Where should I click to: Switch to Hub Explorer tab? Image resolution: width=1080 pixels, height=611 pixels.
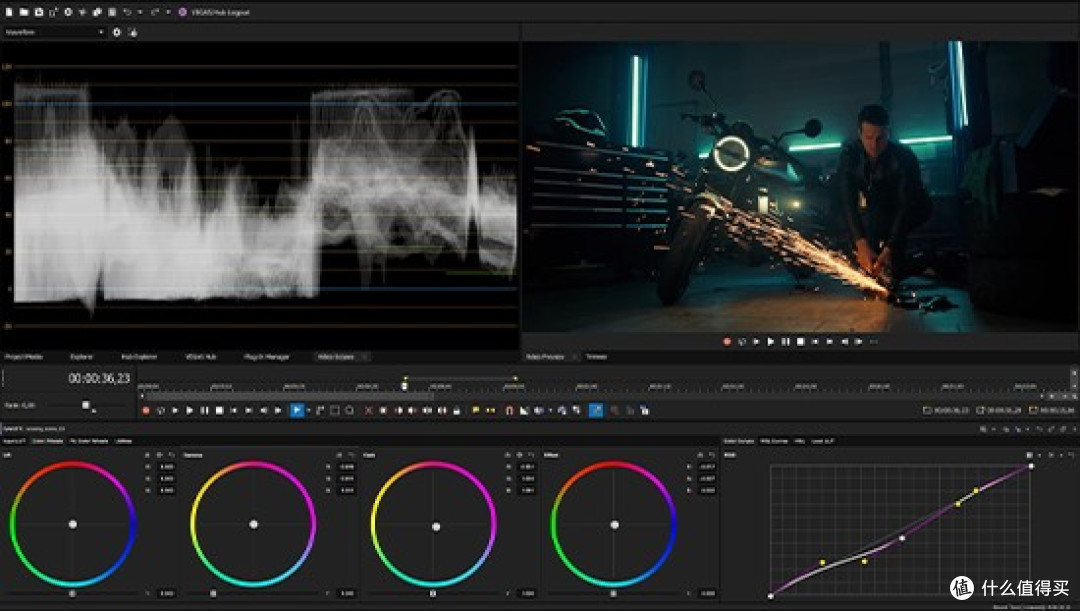[138, 357]
